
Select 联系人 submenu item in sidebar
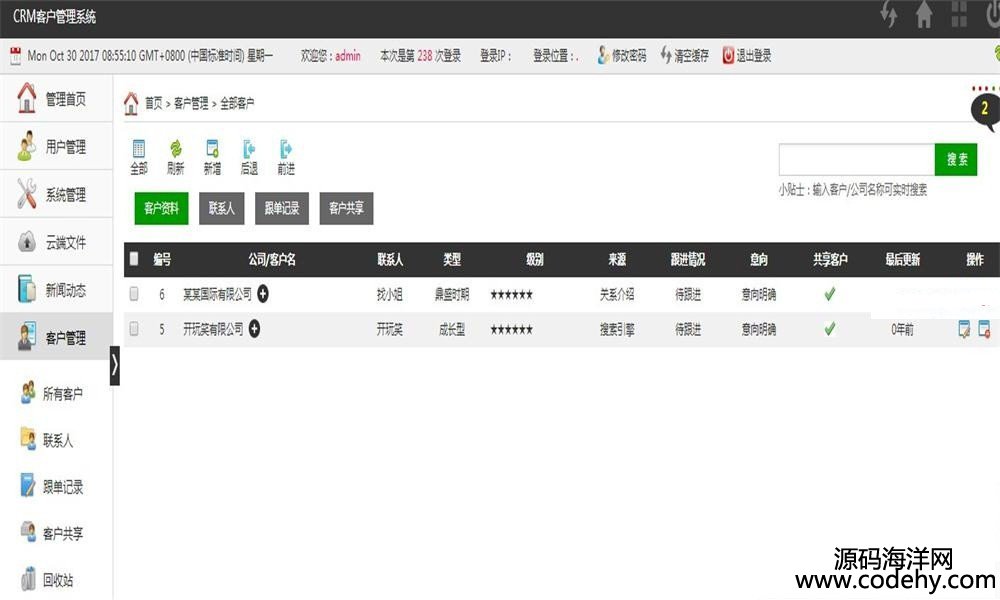click(x=47, y=440)
